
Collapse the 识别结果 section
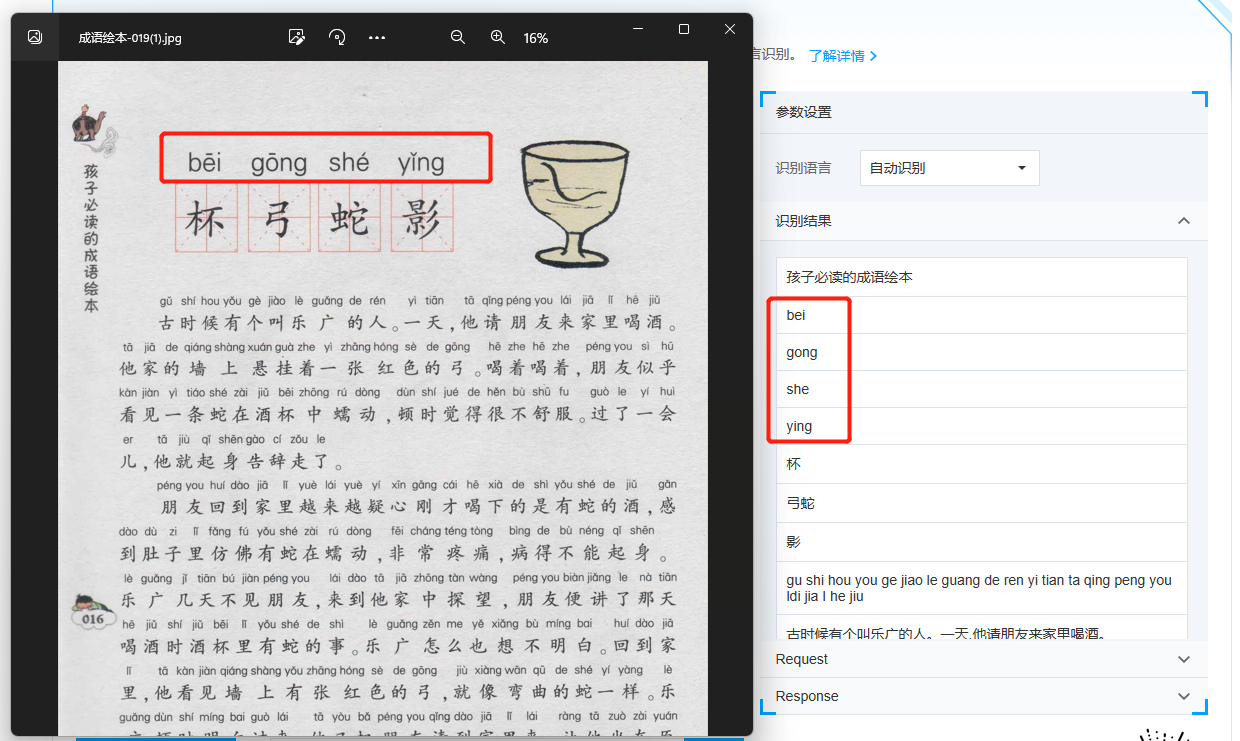tap(1184, 221)
